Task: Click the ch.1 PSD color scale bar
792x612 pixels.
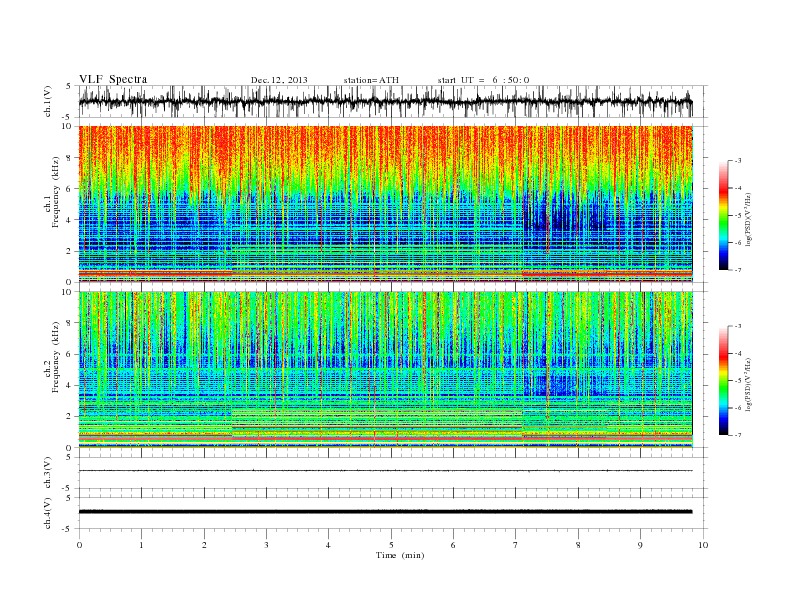Action: (x=723, y=215)
